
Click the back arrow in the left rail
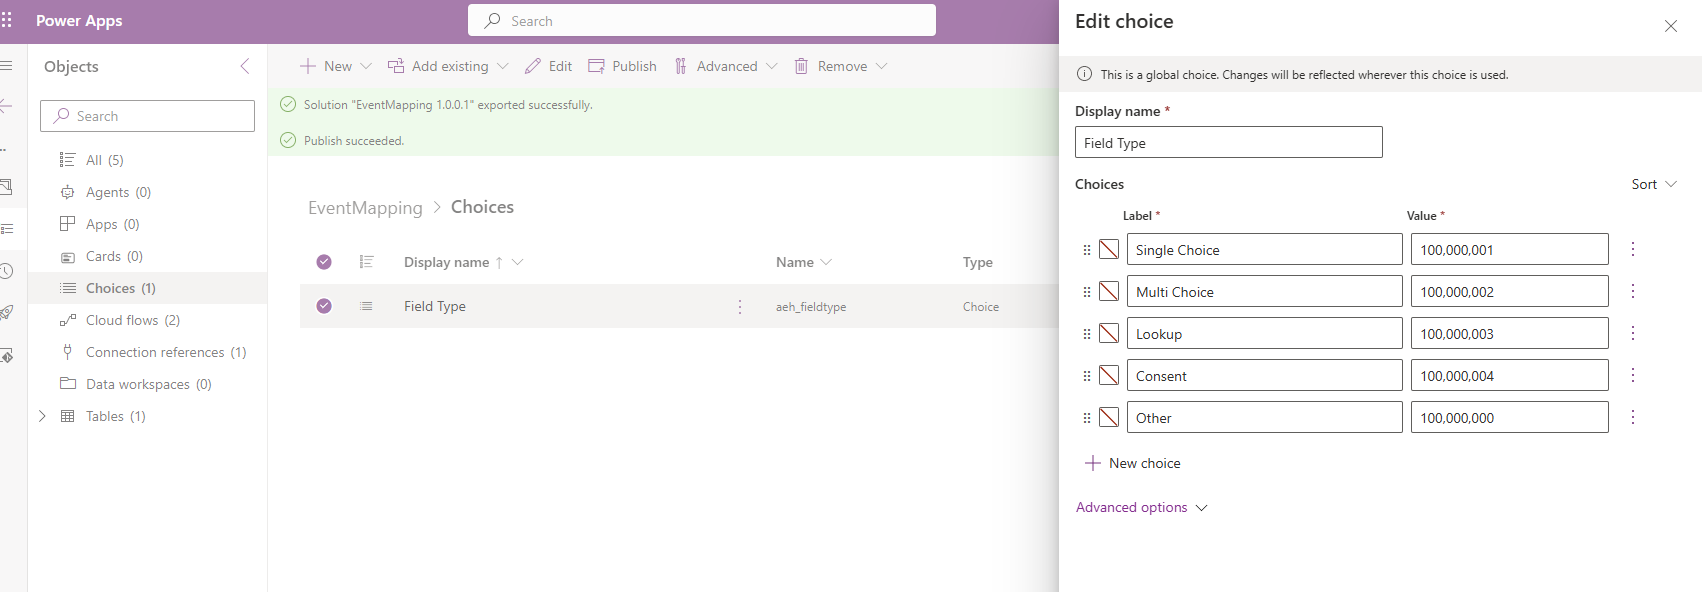6,106
